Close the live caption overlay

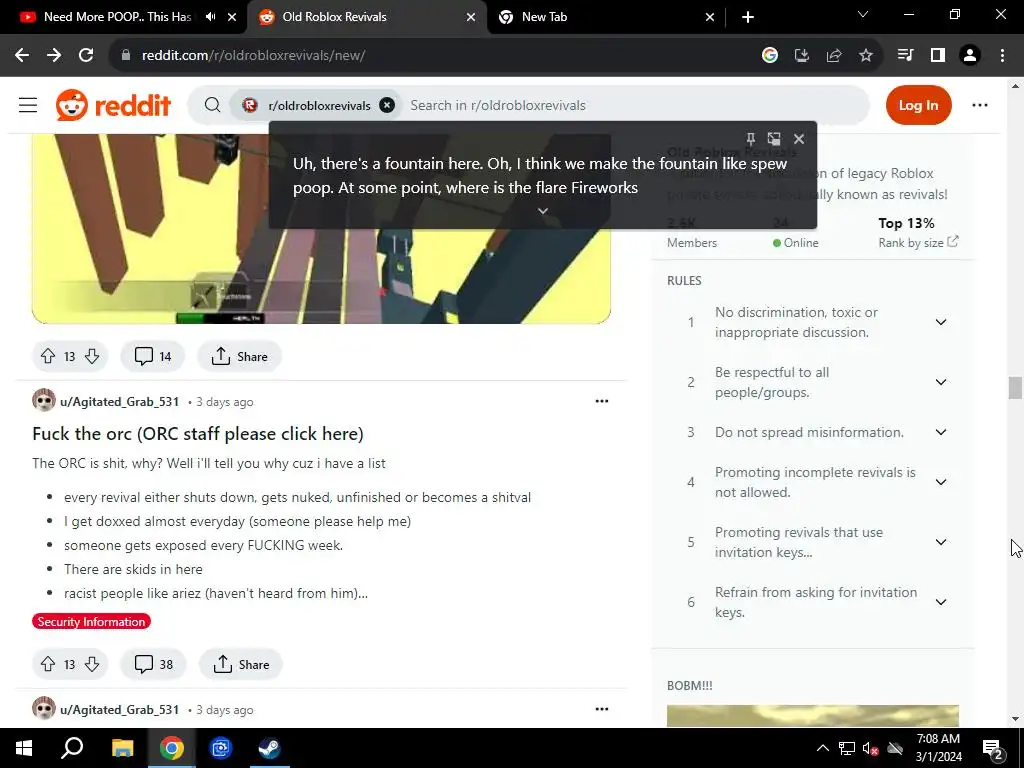[799, 138]
